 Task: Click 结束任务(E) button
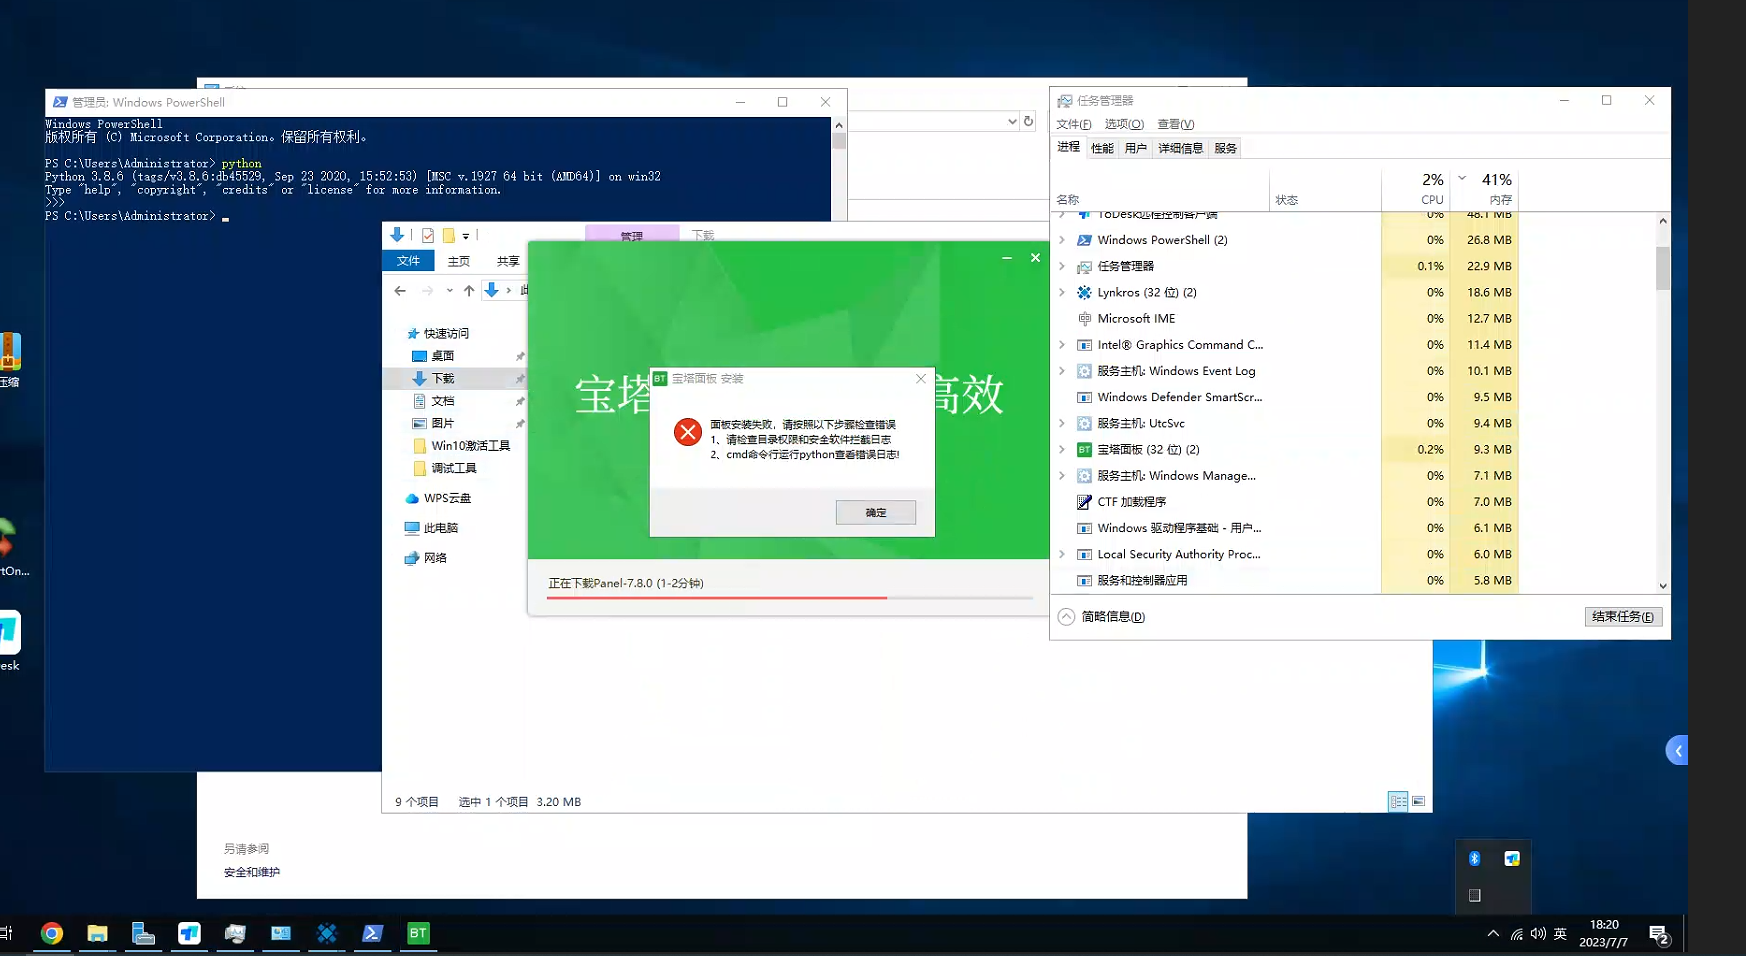[x=1623, y=616]
